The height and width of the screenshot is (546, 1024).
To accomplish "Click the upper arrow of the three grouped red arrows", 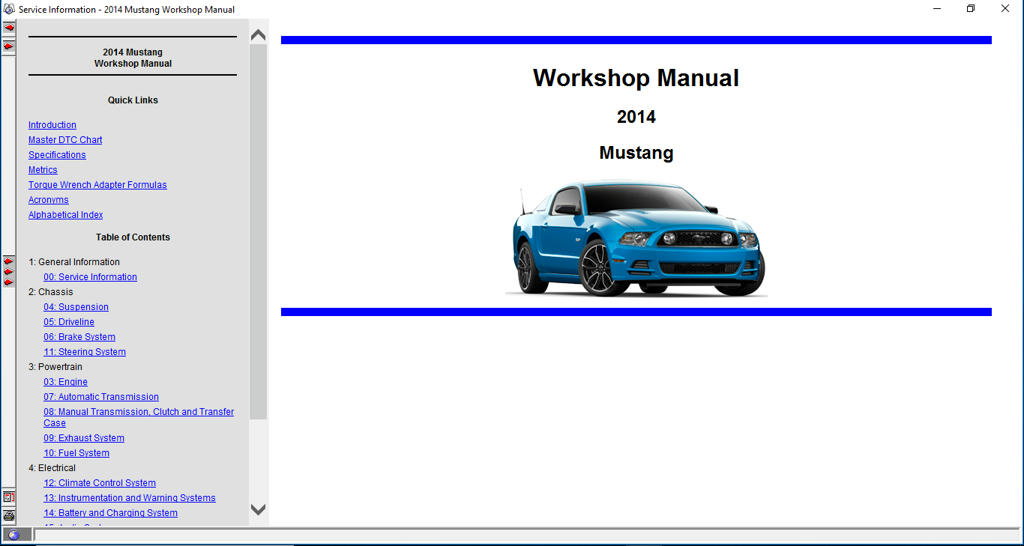I will 8,261.
